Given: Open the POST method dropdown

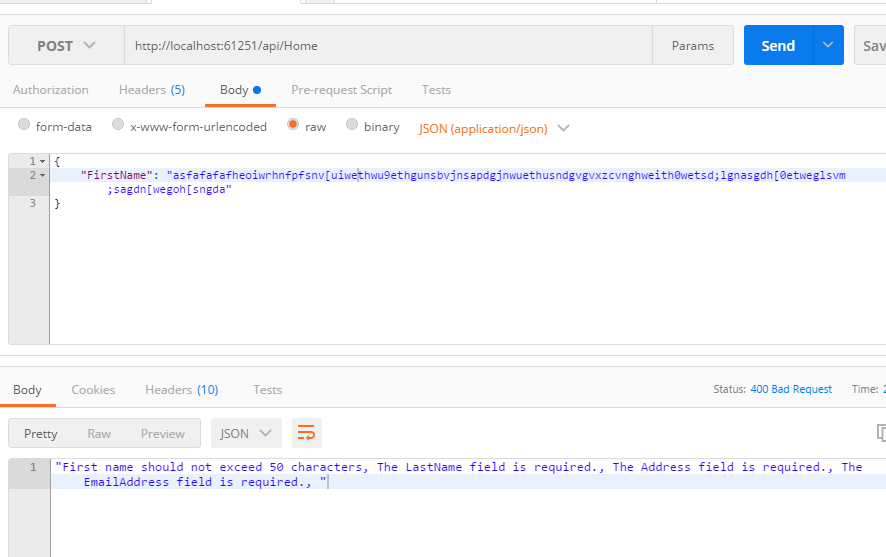Looking at the screenshot, I should 67,46.
